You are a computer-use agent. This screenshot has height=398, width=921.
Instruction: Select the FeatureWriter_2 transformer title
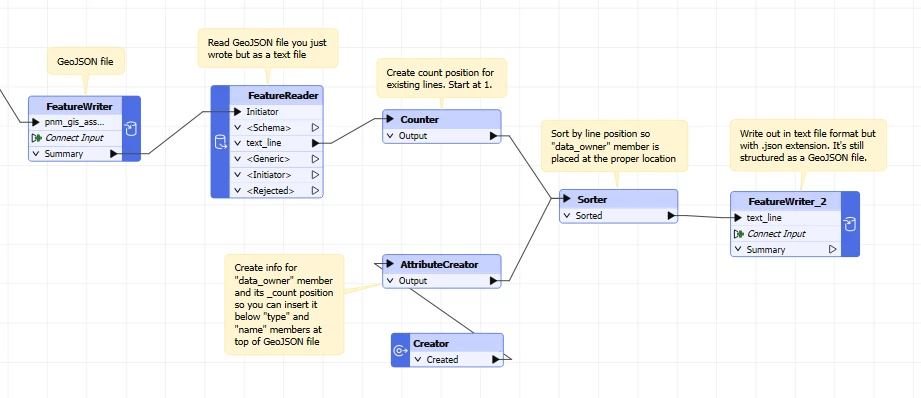[787, 201]
